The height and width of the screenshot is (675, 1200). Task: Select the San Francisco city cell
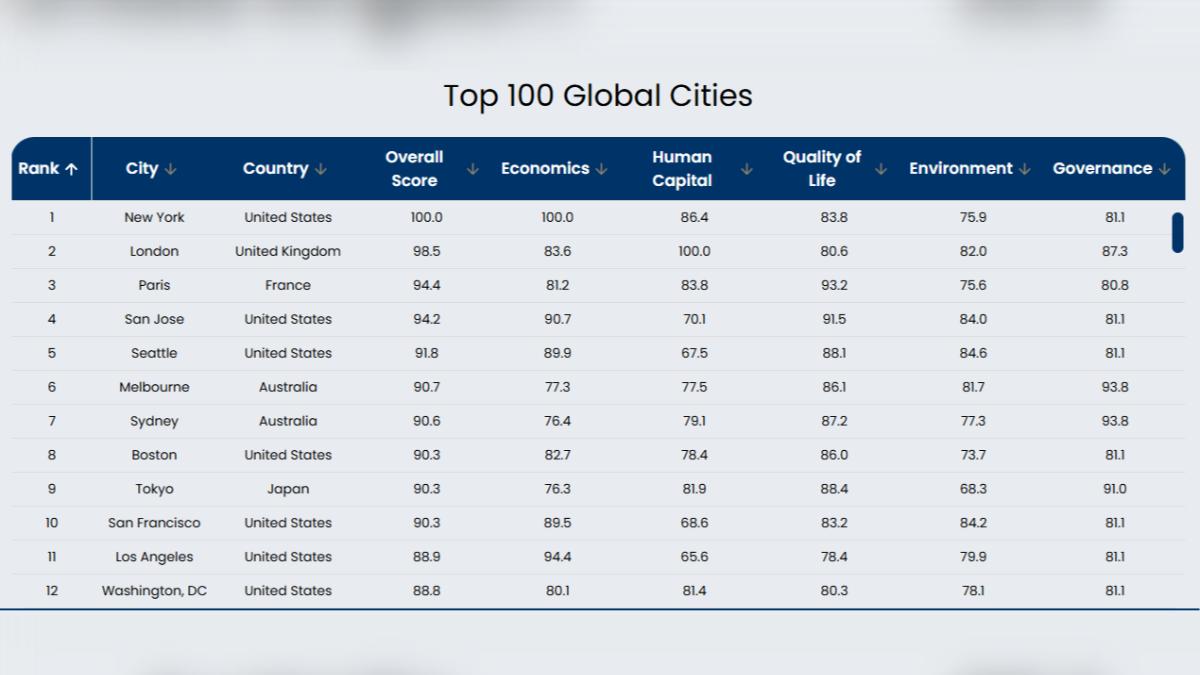point(154,523)
